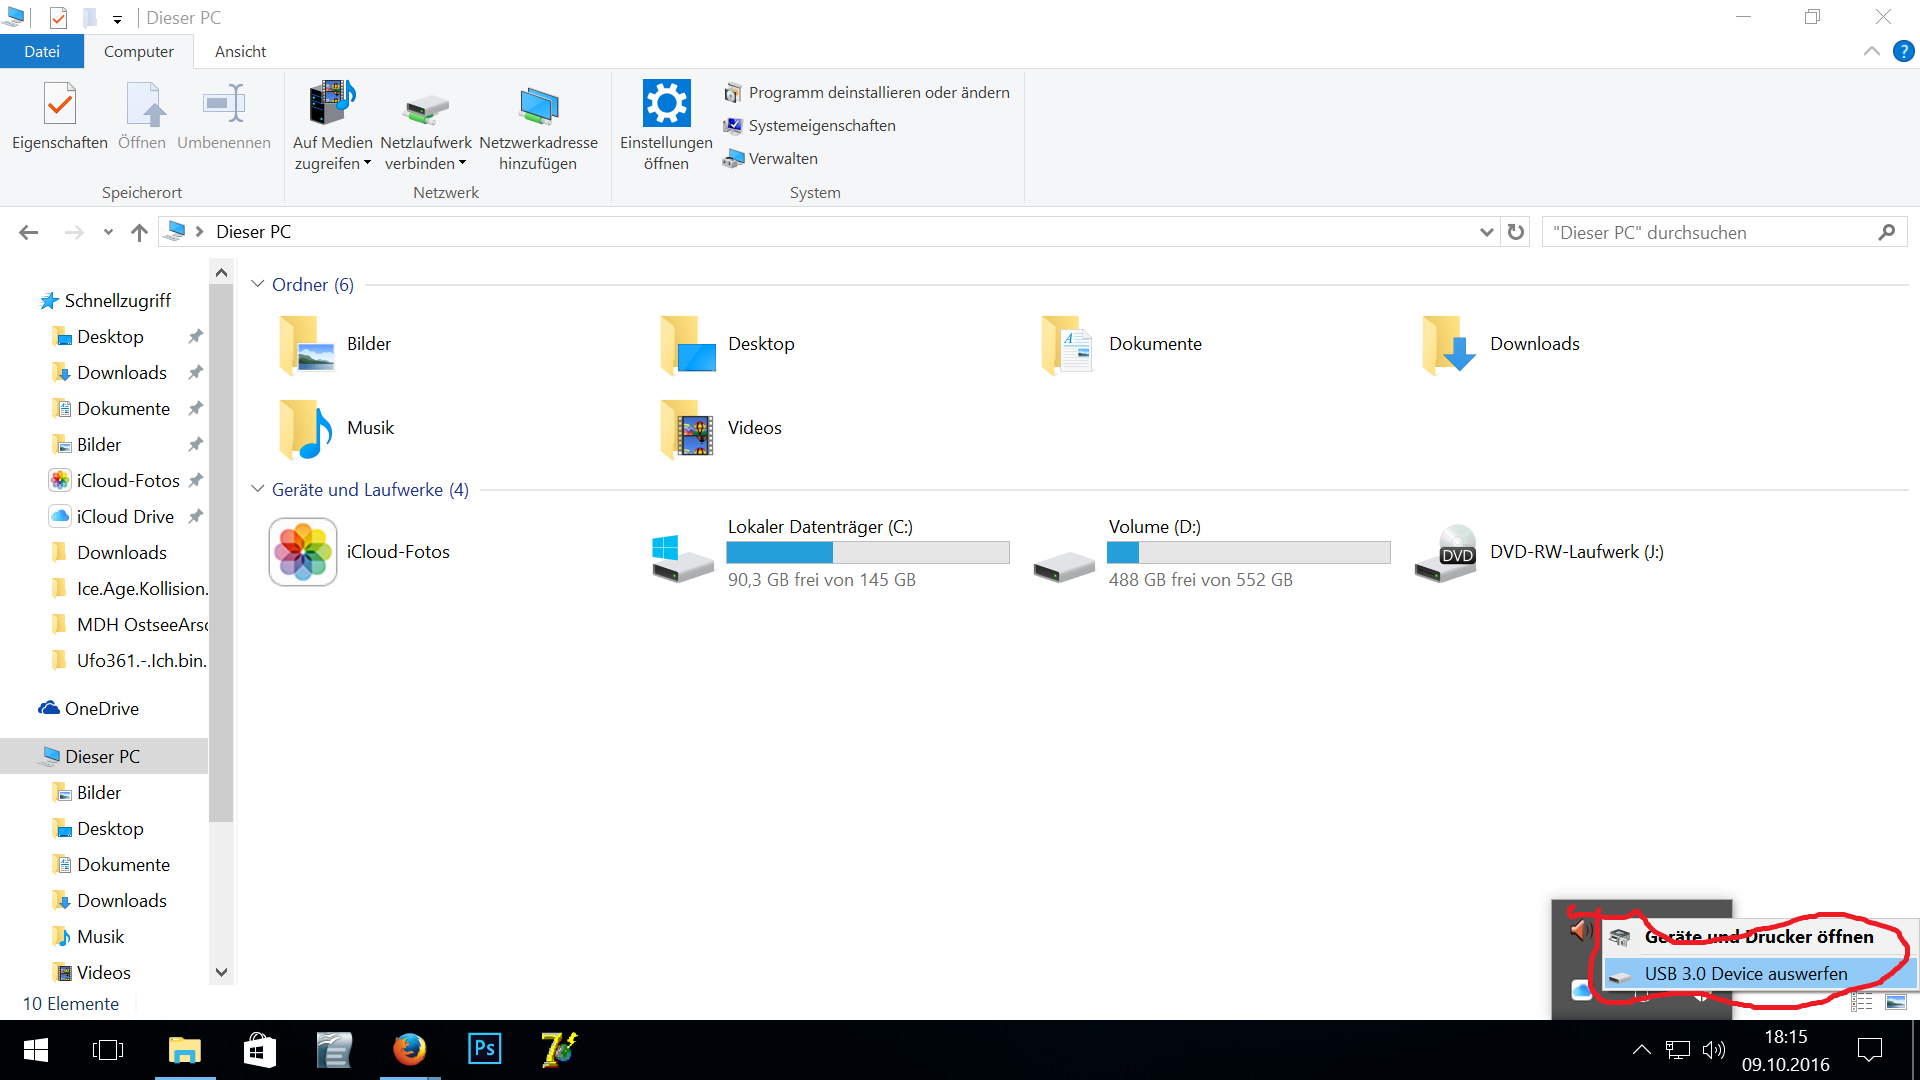Open Windows Store from the taskbar

[259, 1050]
